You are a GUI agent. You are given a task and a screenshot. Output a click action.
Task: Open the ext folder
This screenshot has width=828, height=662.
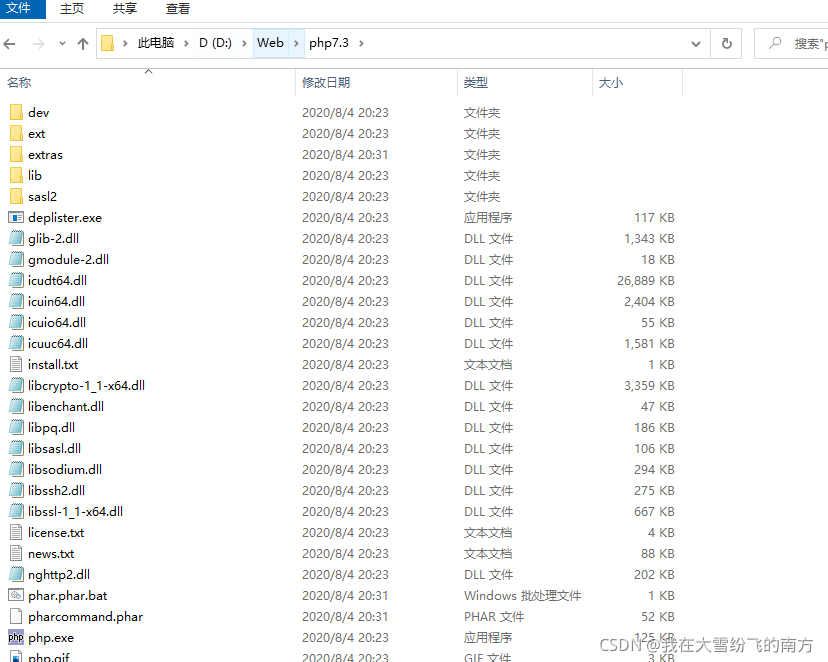[36, 133]
